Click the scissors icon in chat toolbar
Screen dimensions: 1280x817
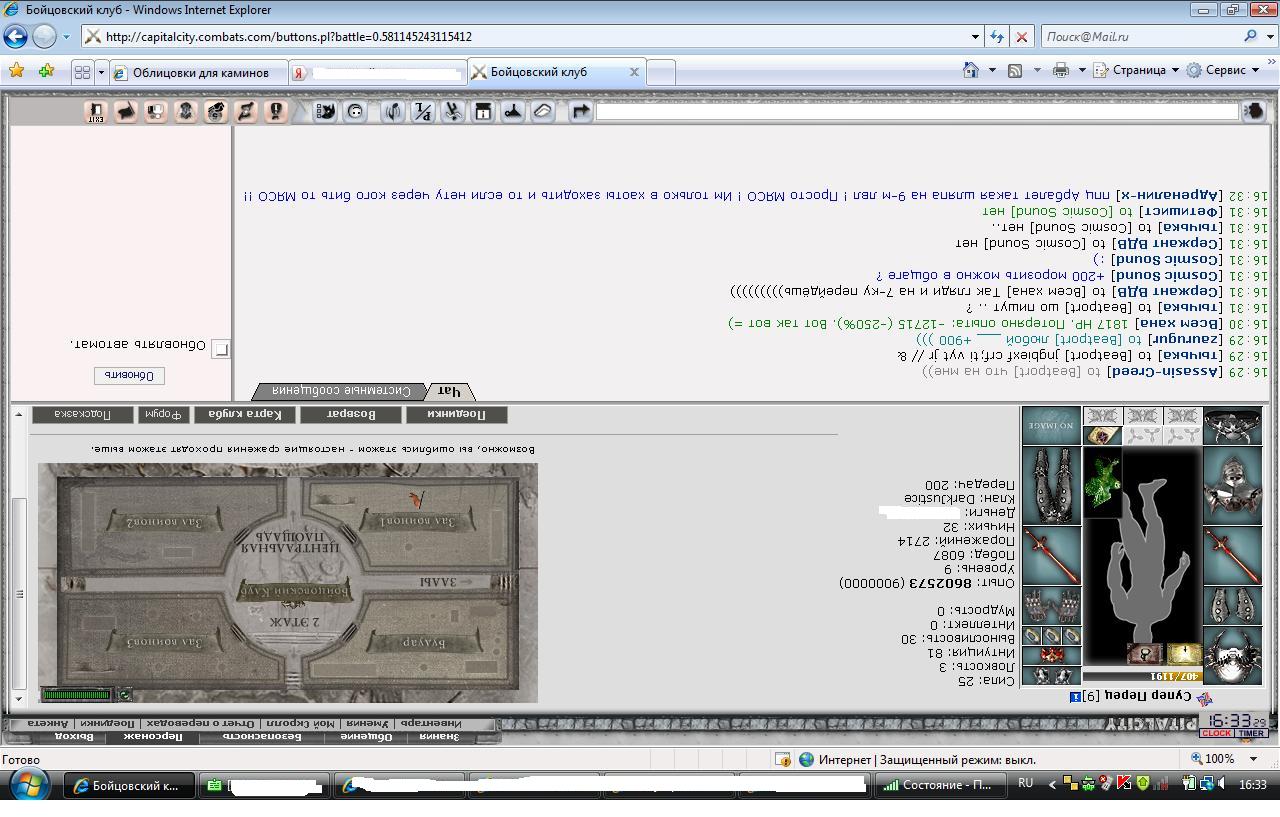tap(453, 111)
